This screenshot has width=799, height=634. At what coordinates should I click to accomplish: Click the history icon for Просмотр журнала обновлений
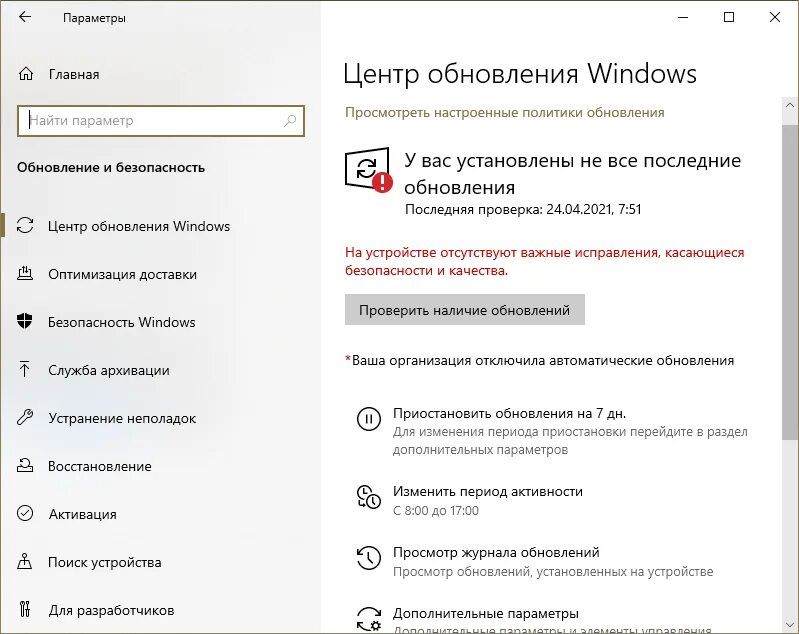[368, 558]
